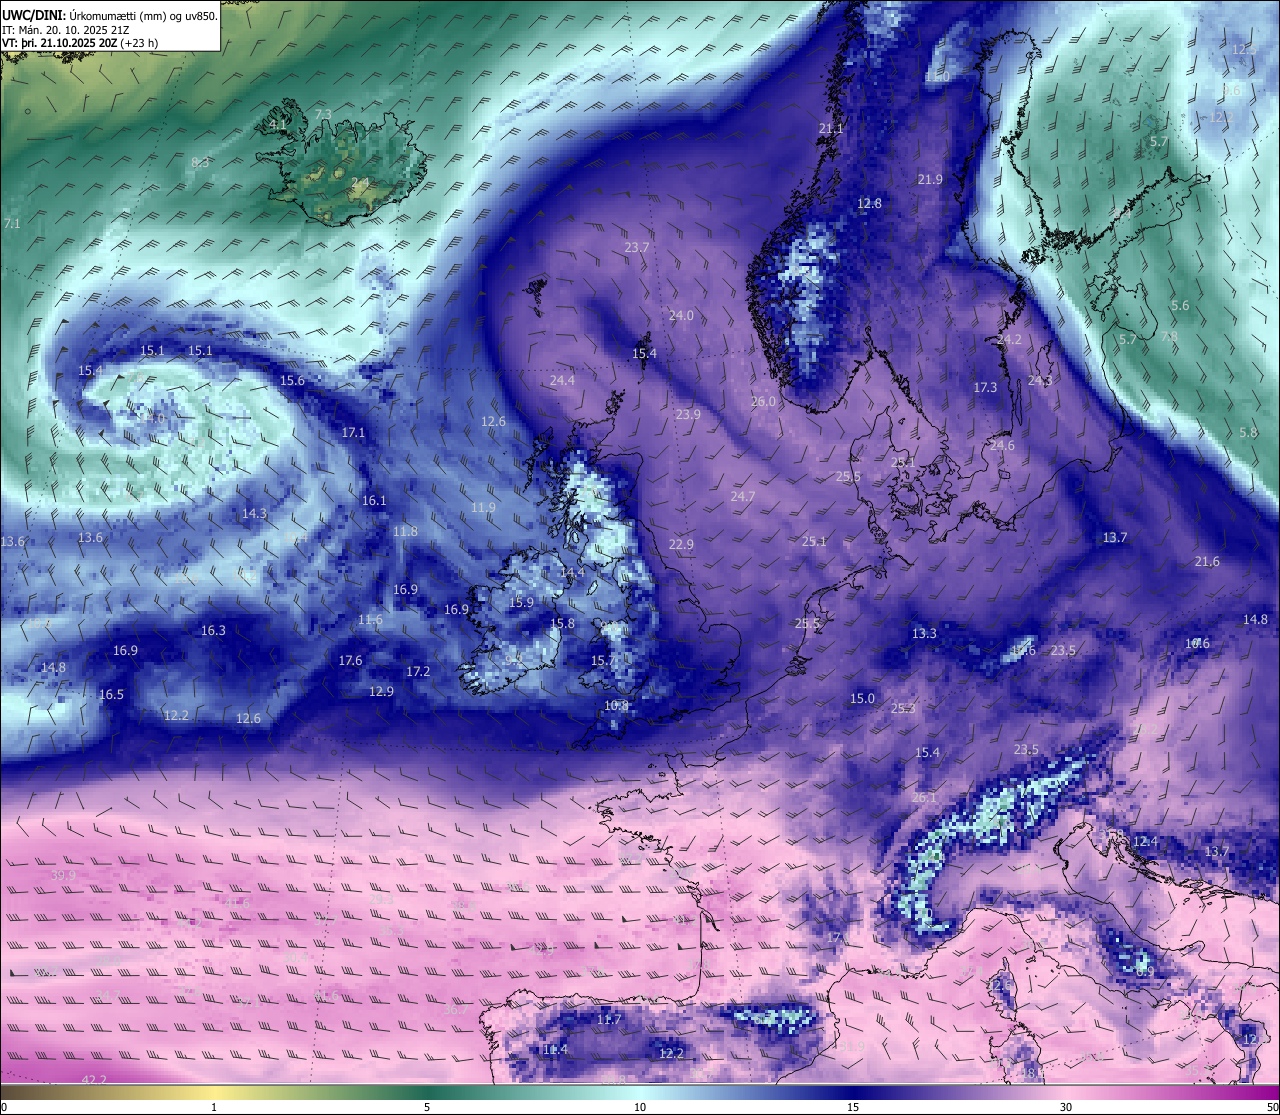This screenshot has width=1280, height=1115.
Task: Click the 23.9 value label
Action: [688, 415]
